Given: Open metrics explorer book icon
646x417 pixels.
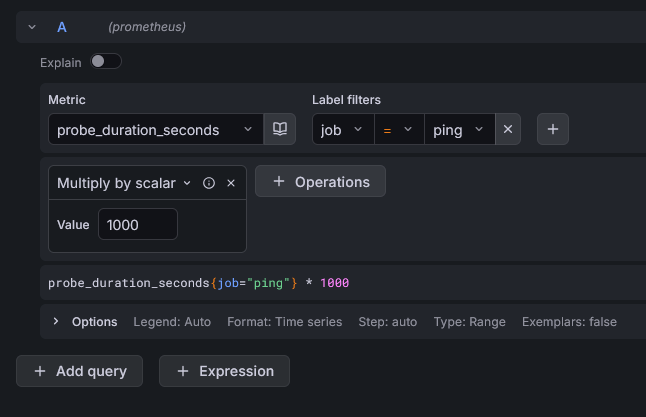Looking at the screenshot, I should [280, 130].
